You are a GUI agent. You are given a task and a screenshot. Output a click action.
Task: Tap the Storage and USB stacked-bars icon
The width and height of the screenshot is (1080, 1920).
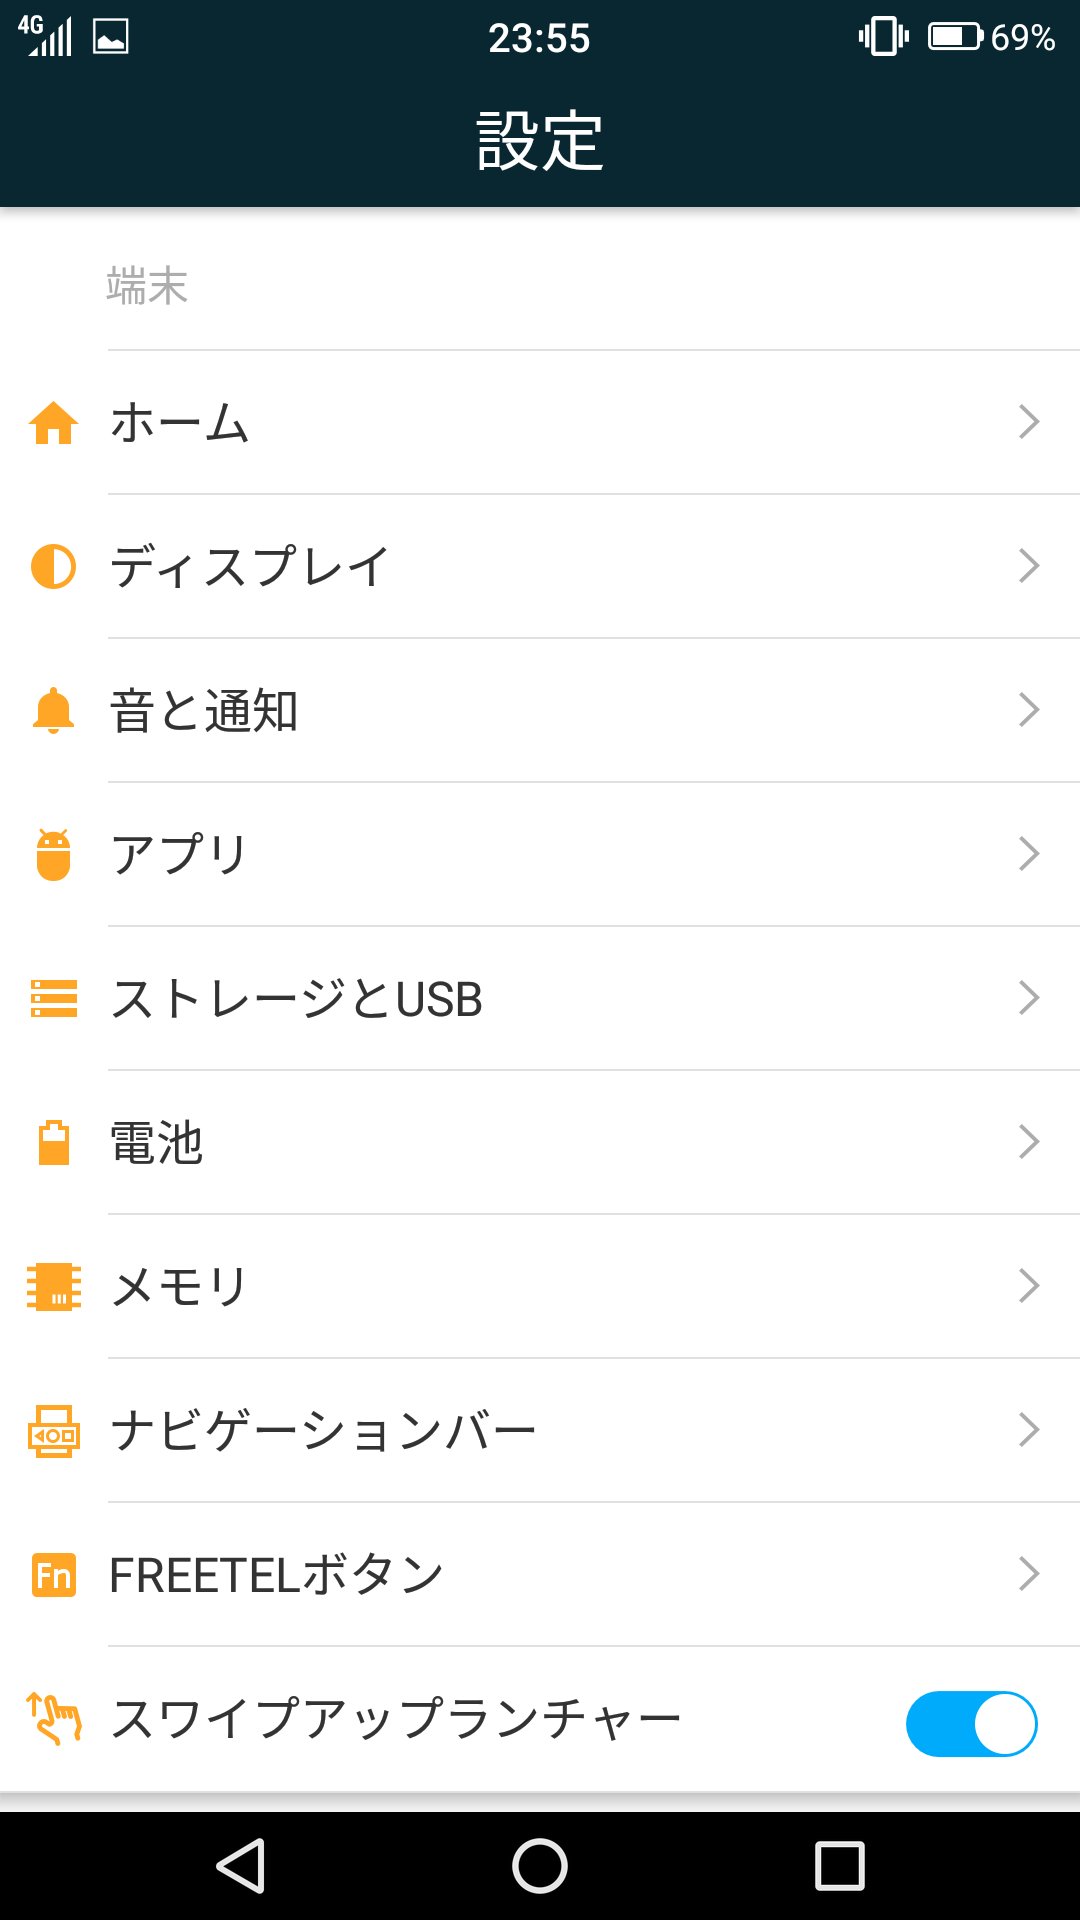pyautogui.click(x=54, y=999)
